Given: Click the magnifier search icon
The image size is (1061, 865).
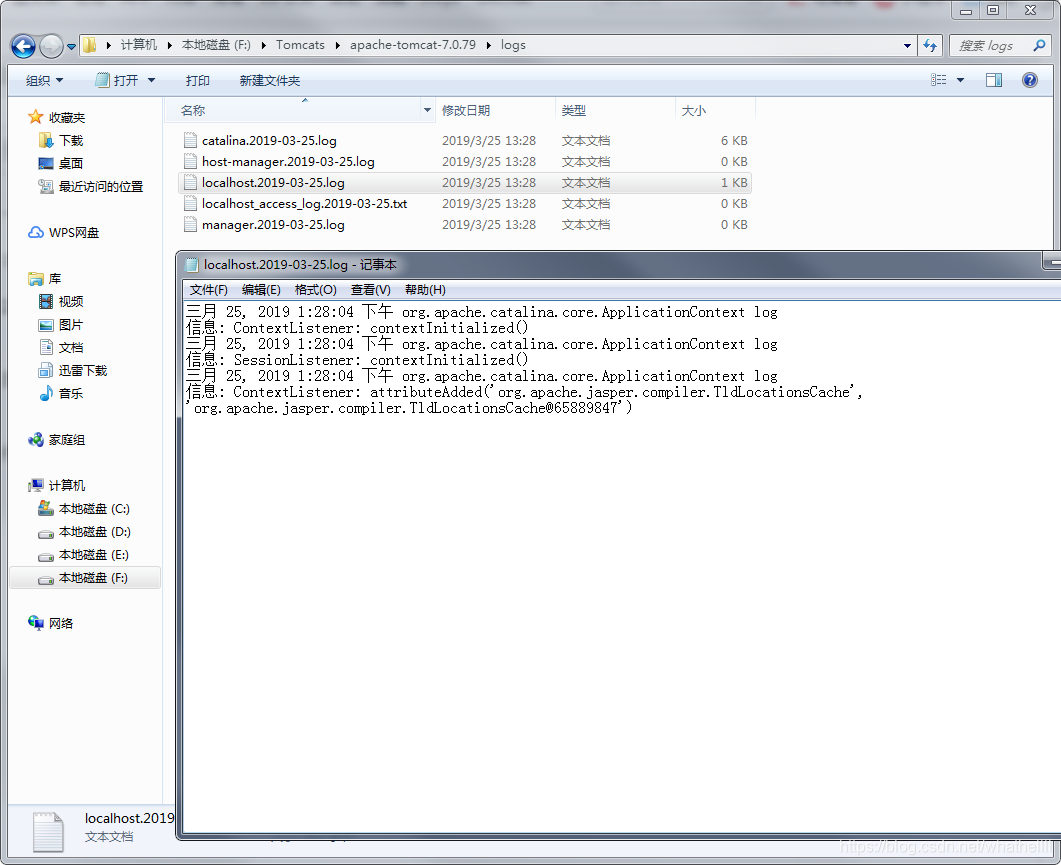Looking at the screenshot, I should [x=1039, y=45].
